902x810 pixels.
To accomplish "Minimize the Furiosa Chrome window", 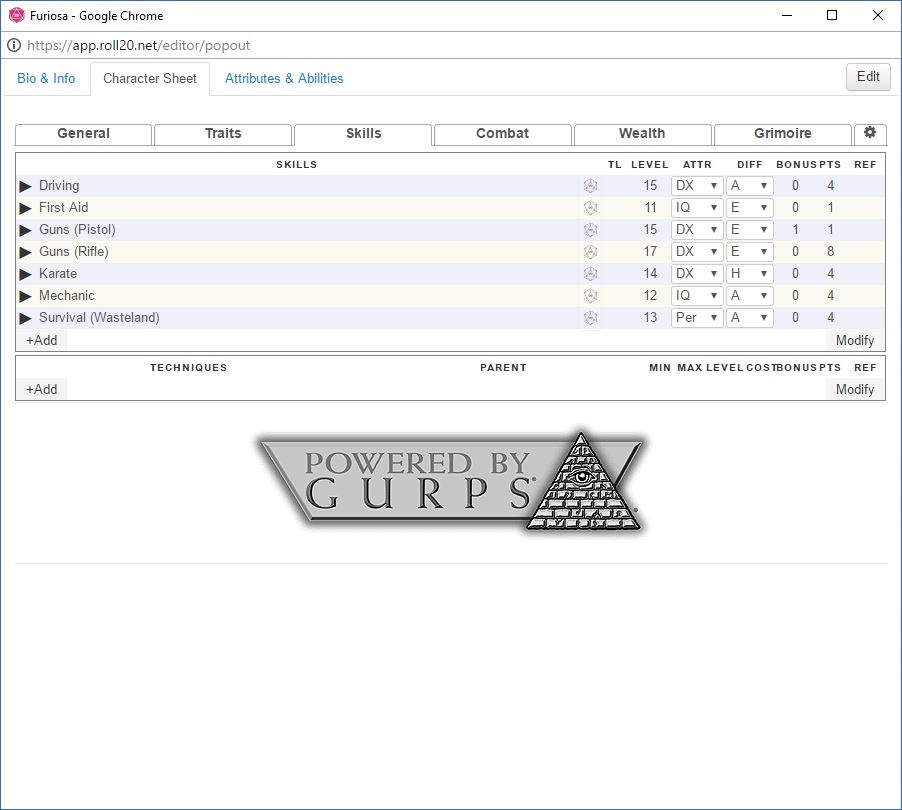I will (787, 16).
